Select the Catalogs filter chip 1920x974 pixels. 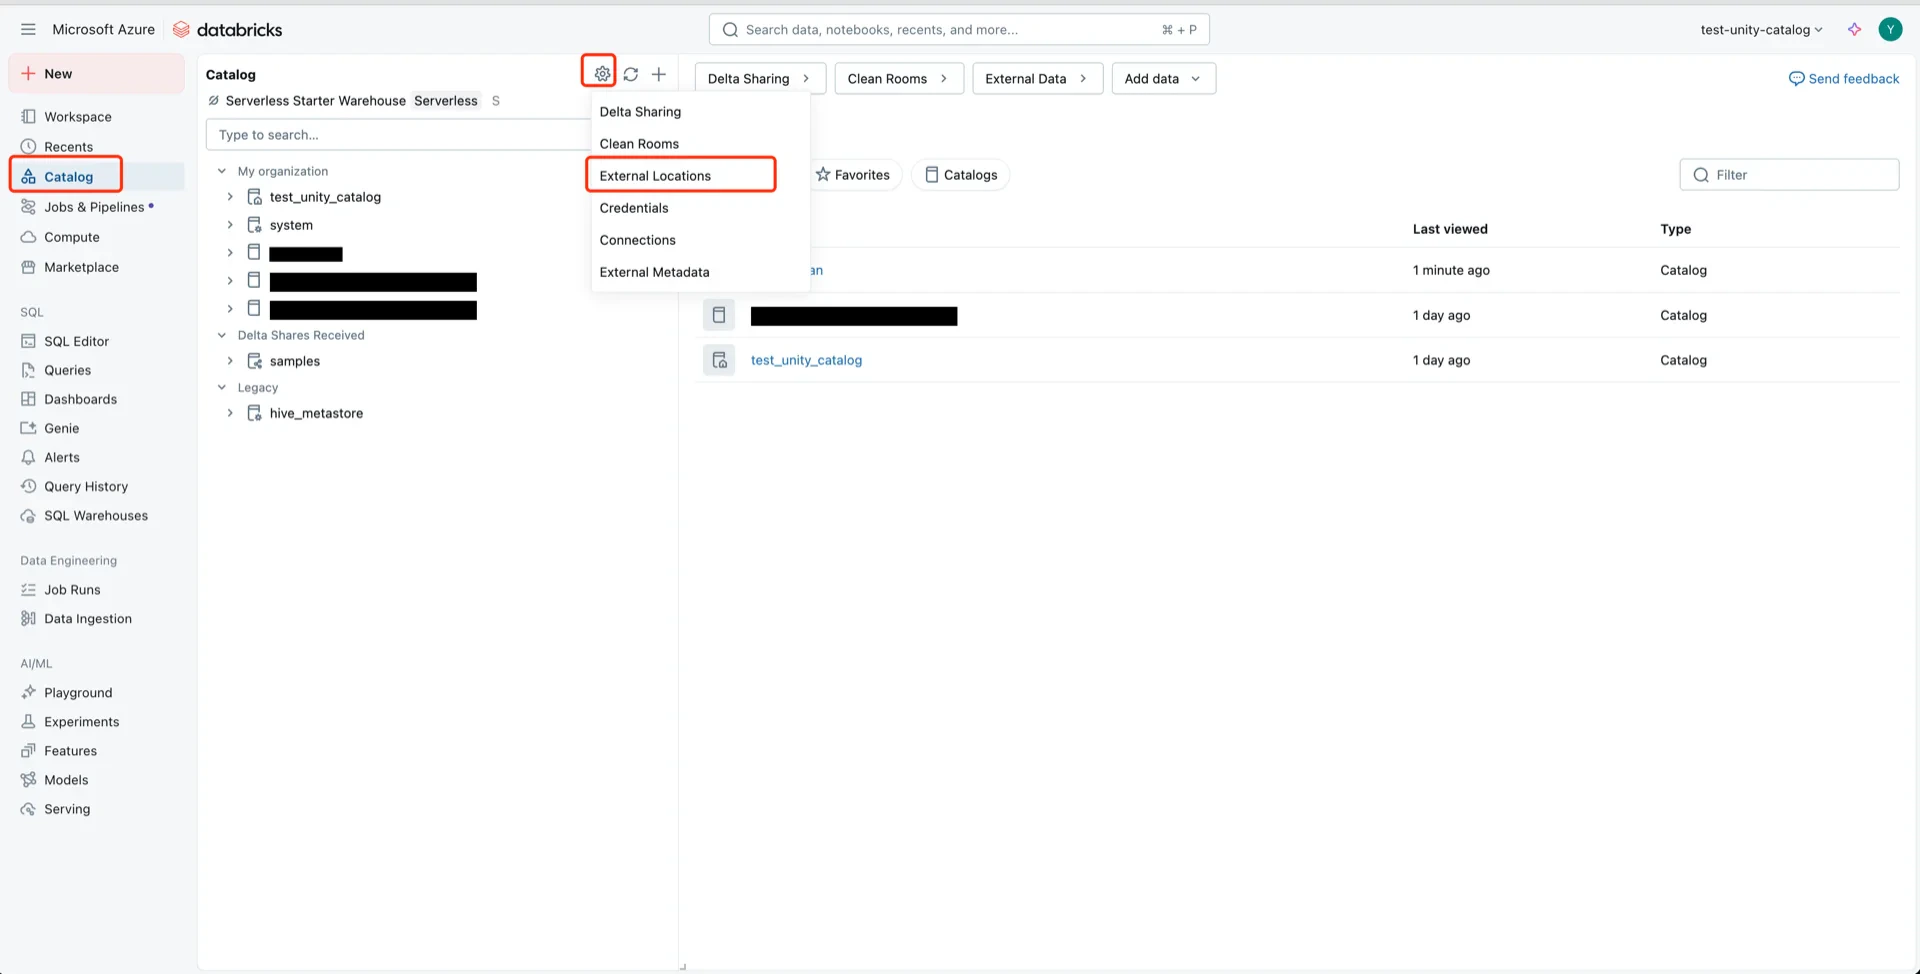pyautogui.click(x=960, y=175)
